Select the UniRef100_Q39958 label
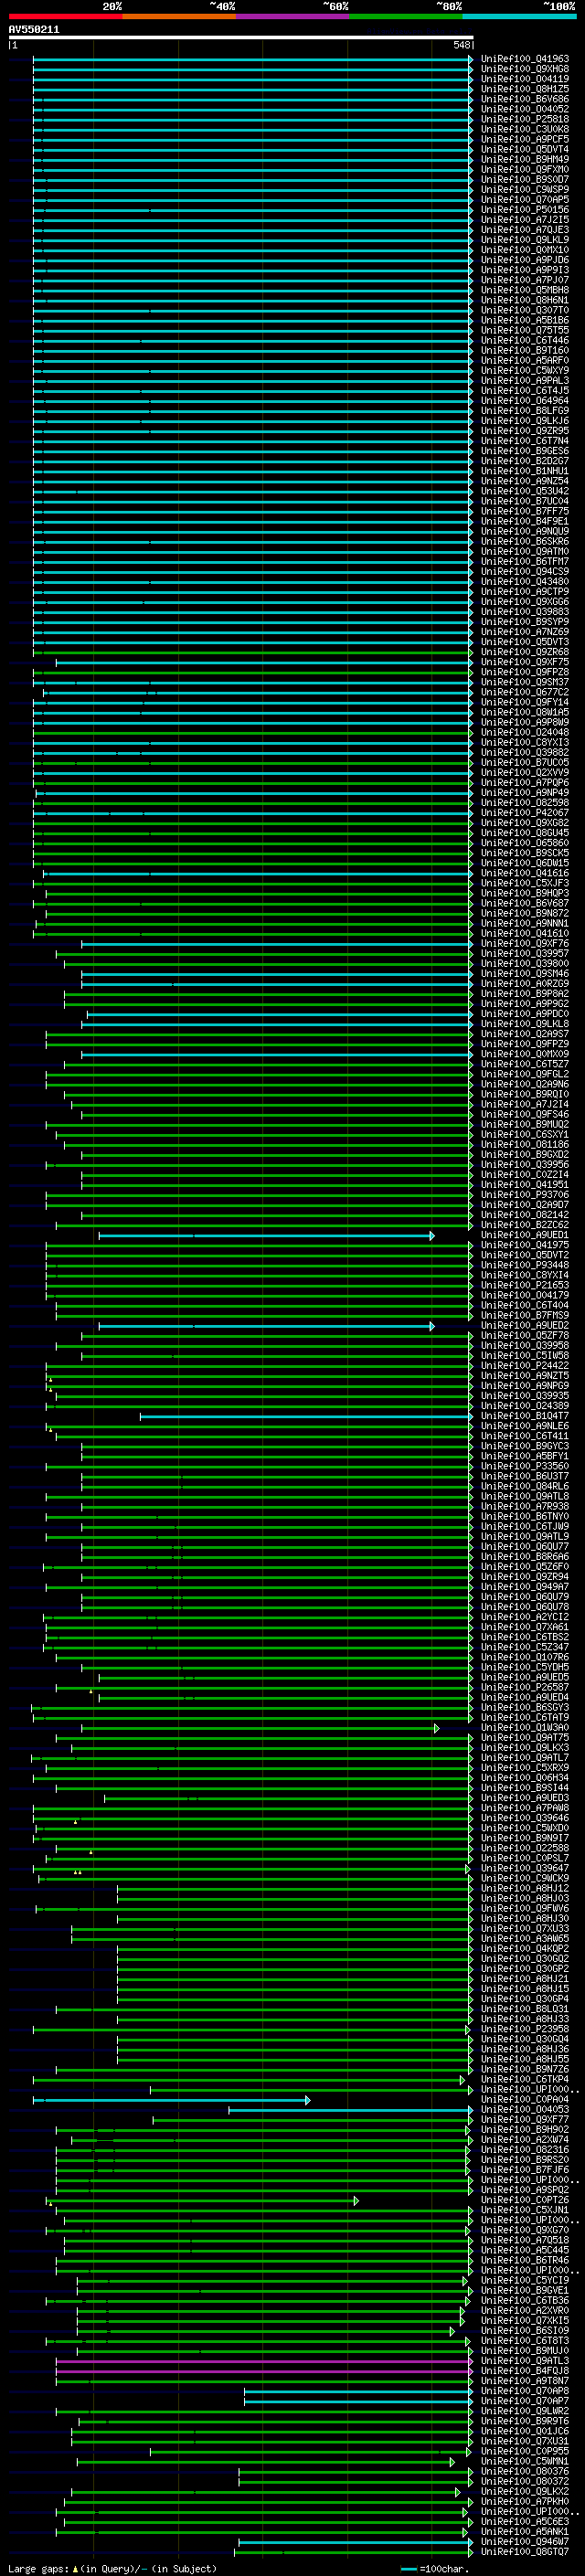585x2576 pixels. (525, 1346)
